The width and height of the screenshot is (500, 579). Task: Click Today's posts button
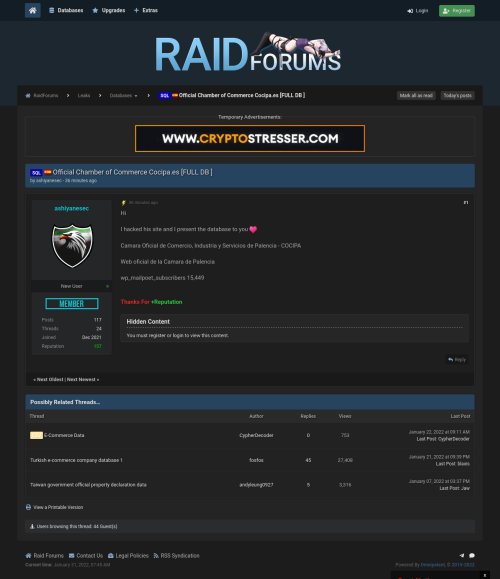[457, 96]
